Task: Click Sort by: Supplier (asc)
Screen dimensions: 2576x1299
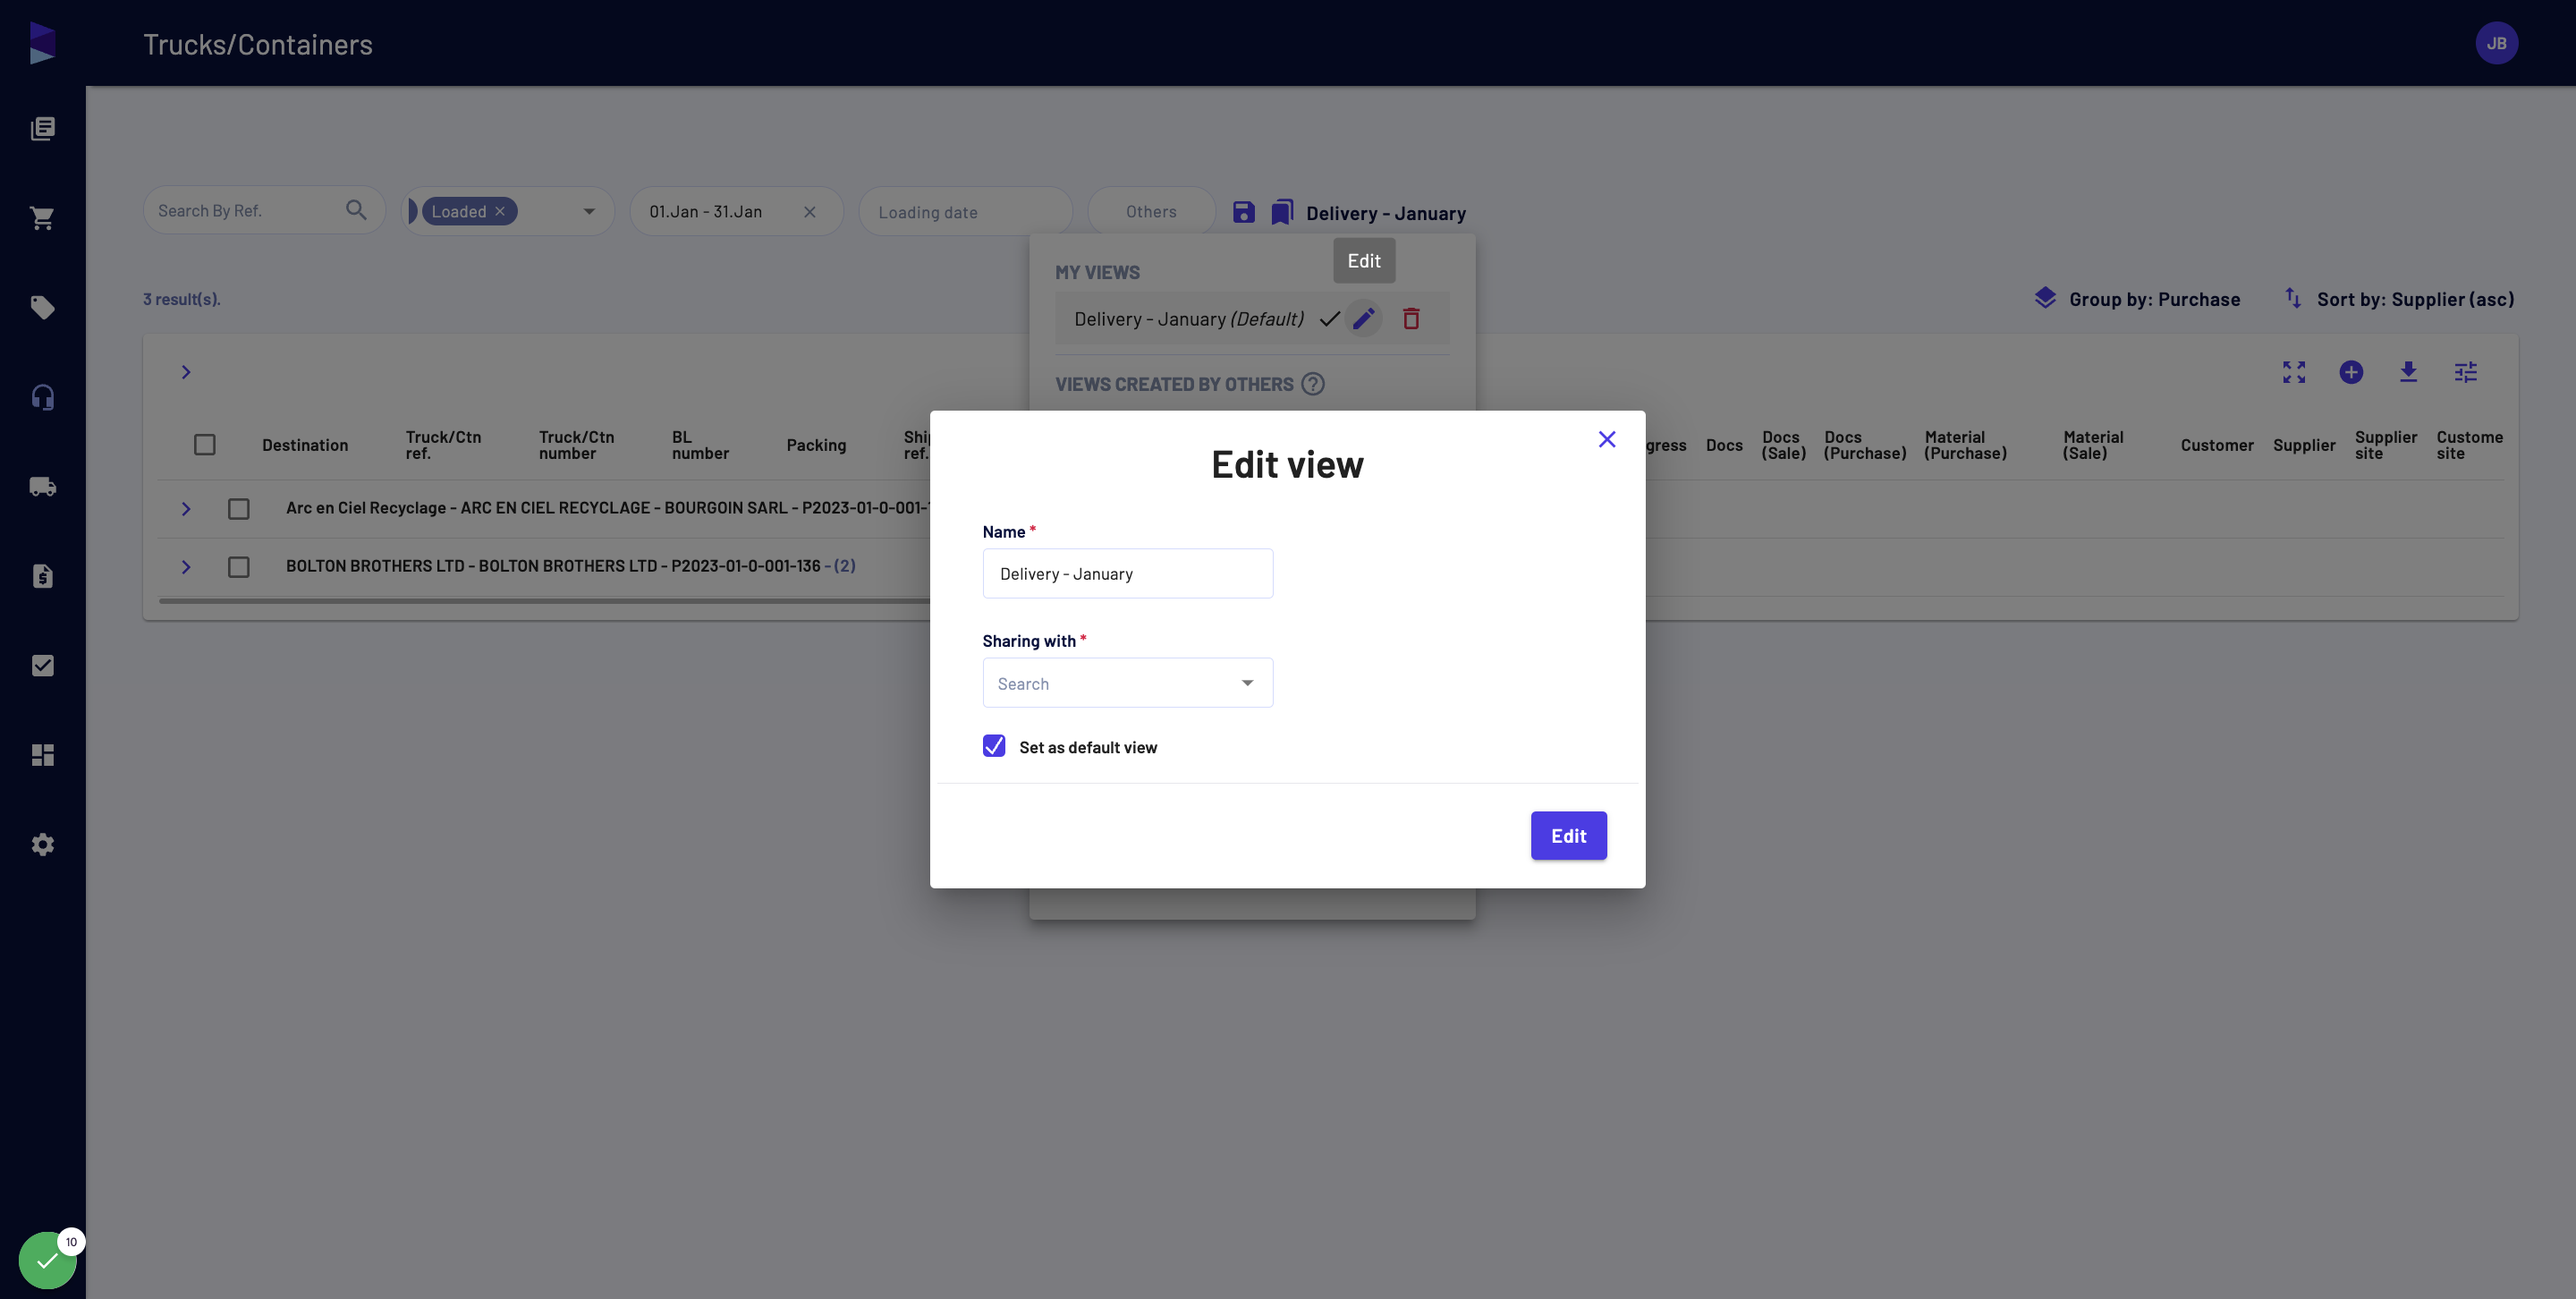Action: (2399, 299)
